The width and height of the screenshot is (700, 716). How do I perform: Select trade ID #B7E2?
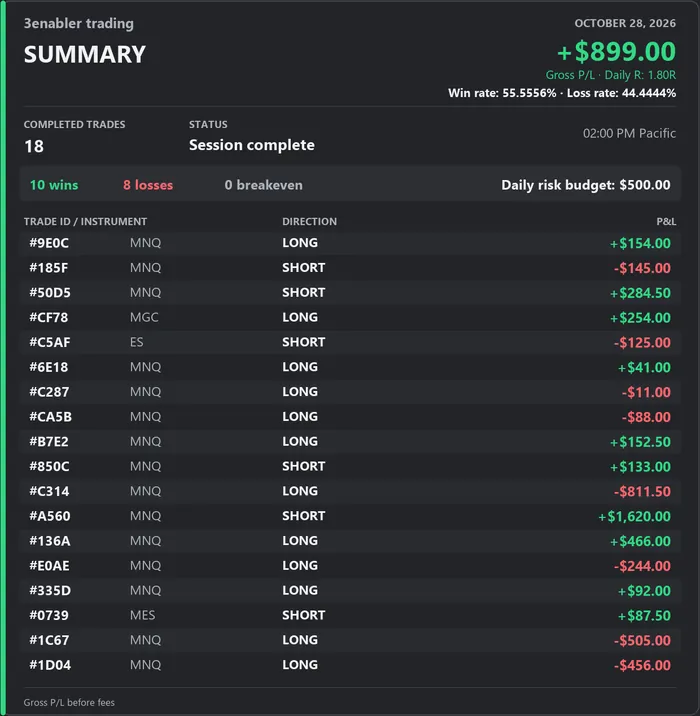click(49, 442)
